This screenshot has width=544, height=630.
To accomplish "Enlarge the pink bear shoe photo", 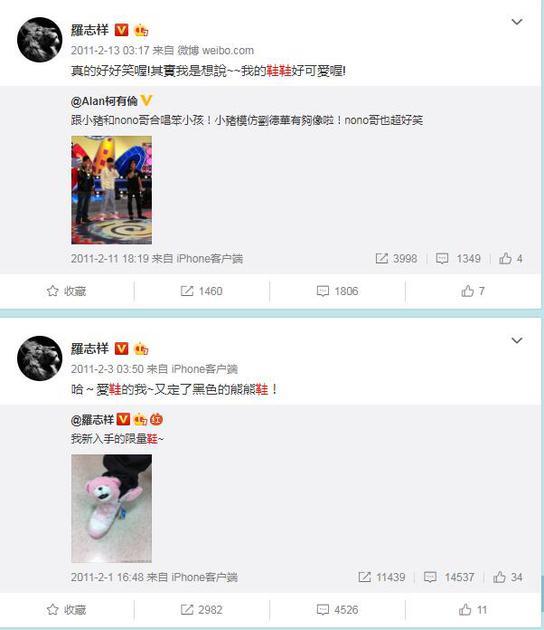I will pyautogui.click(x=112, y=508).
